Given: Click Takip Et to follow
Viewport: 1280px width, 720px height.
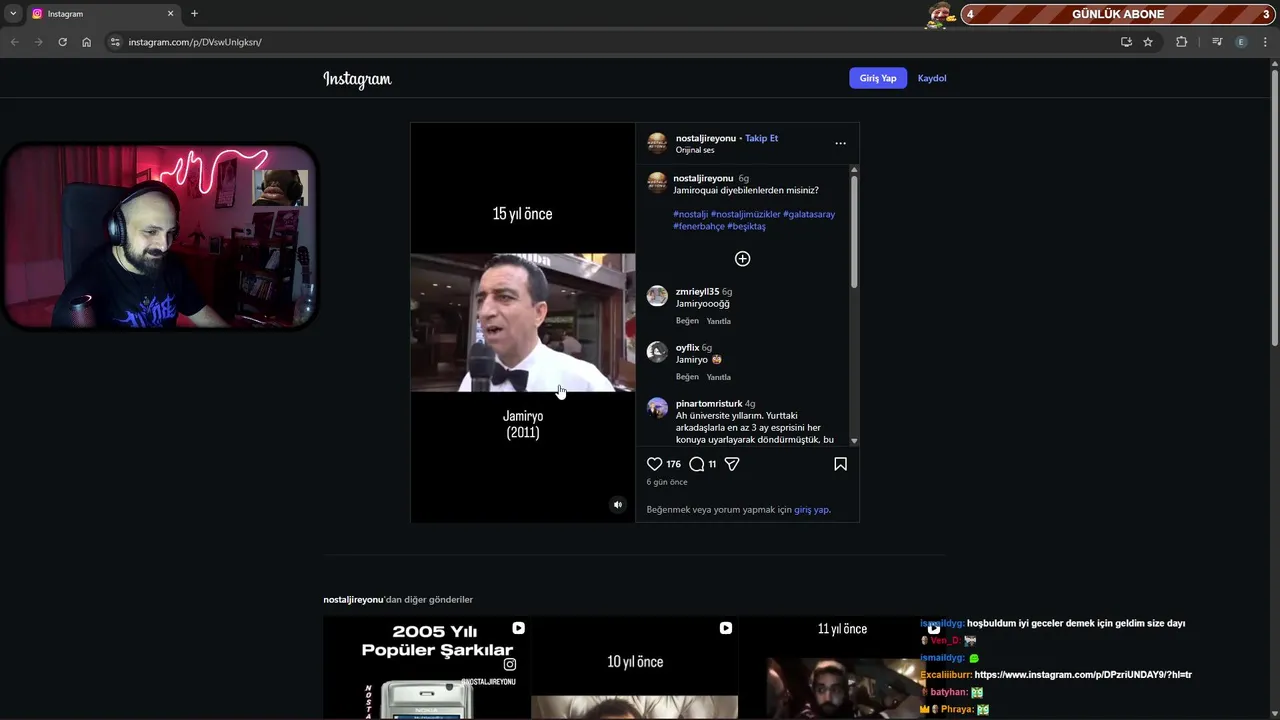Looking at the screenshot, I should (x=761, y=138).
